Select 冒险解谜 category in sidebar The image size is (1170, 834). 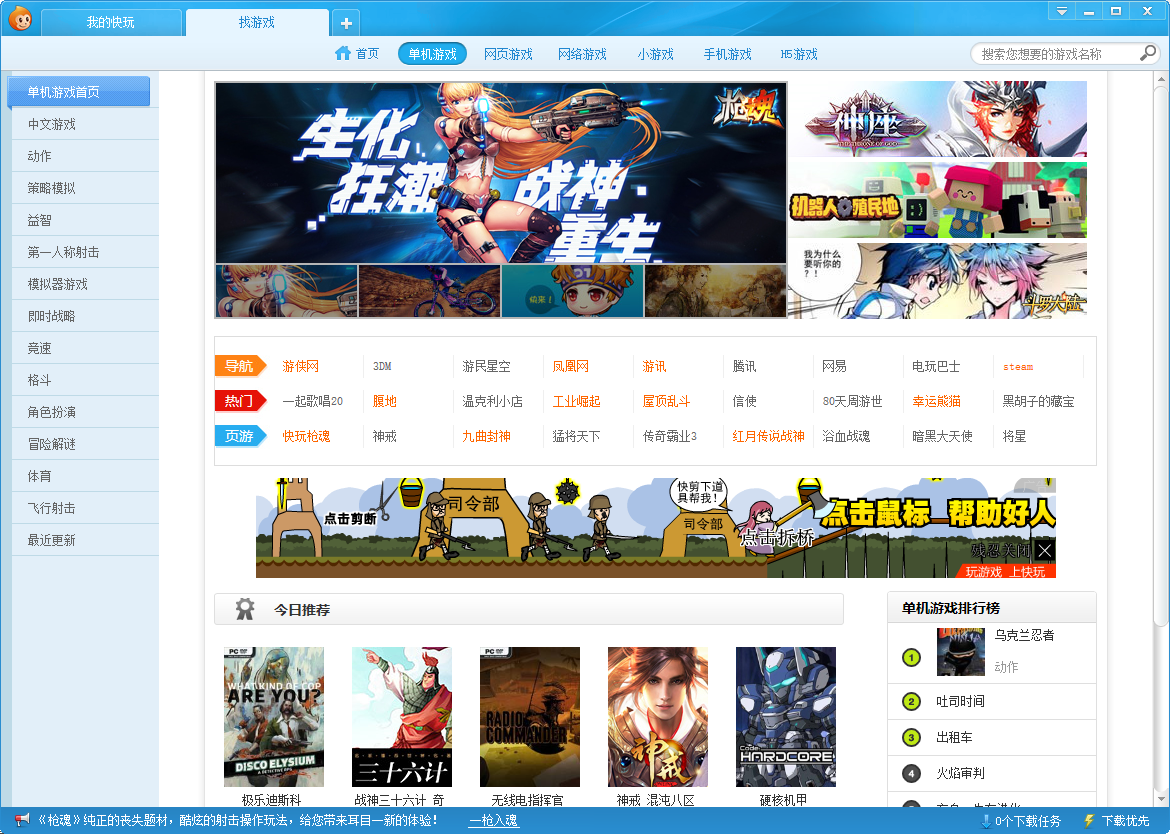tap(85, 444)
